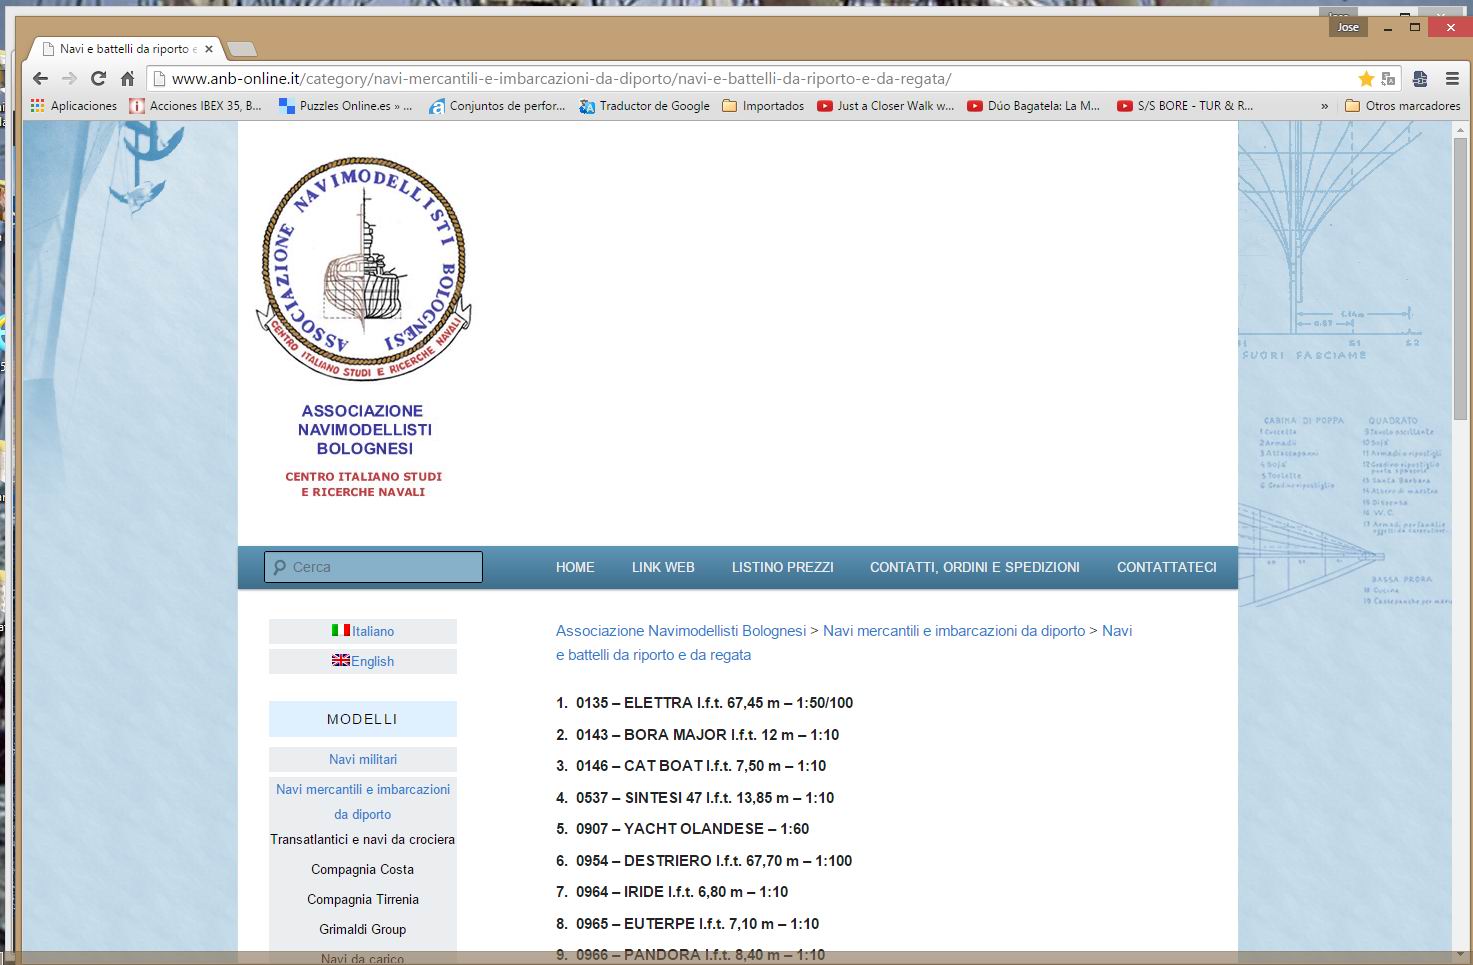Open Navi militari category

pyautogui.click(x=363, y=759)
